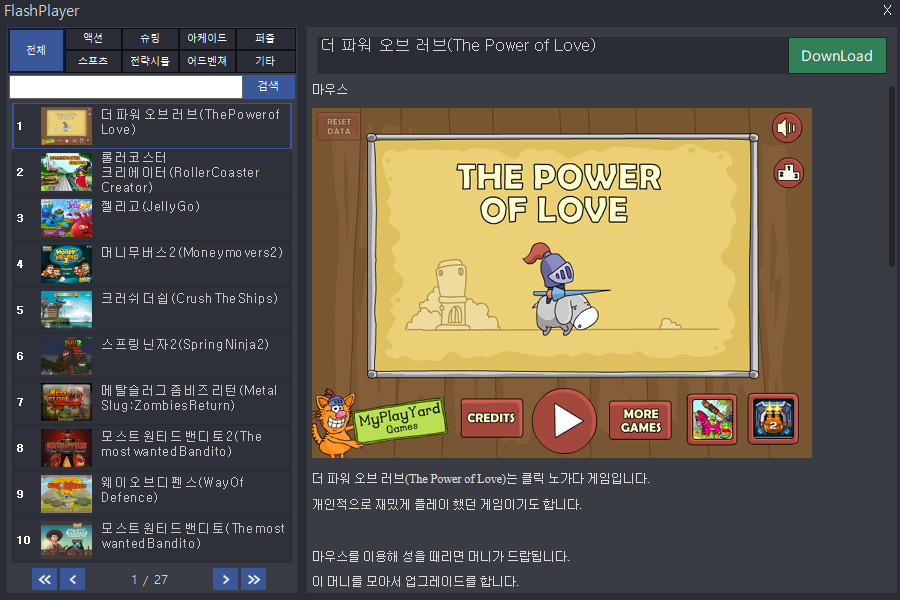
Task: Select the 어드벤쳐 category tab
Action: 207,61
